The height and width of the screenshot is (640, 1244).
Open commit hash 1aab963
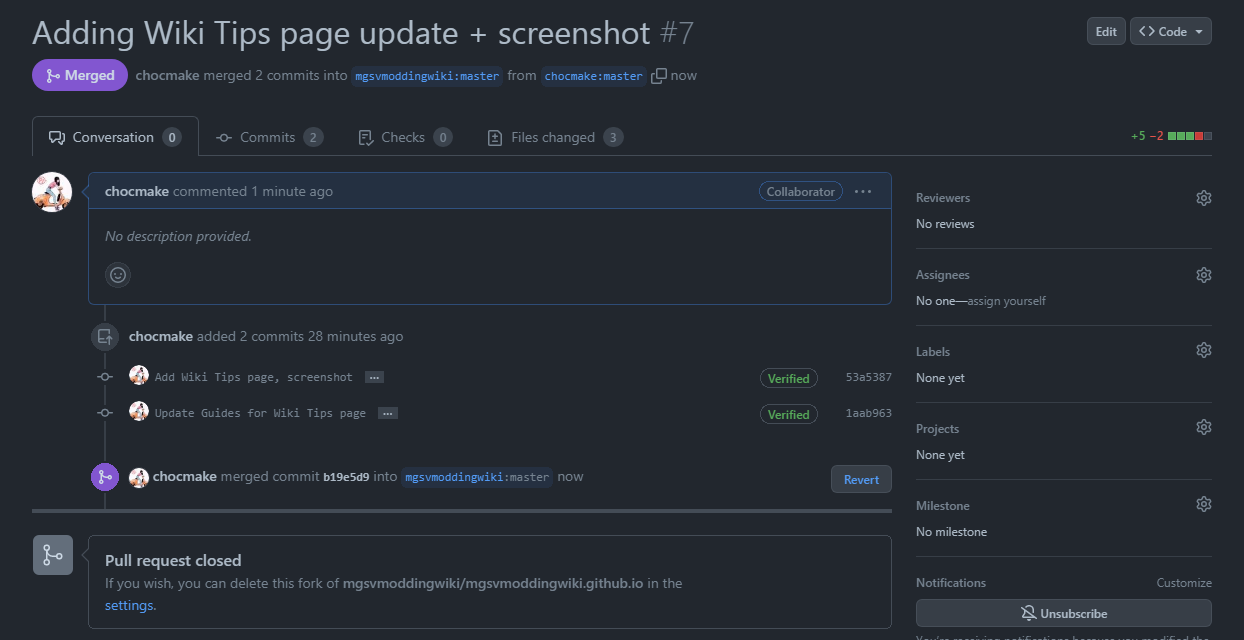[868, 413]
